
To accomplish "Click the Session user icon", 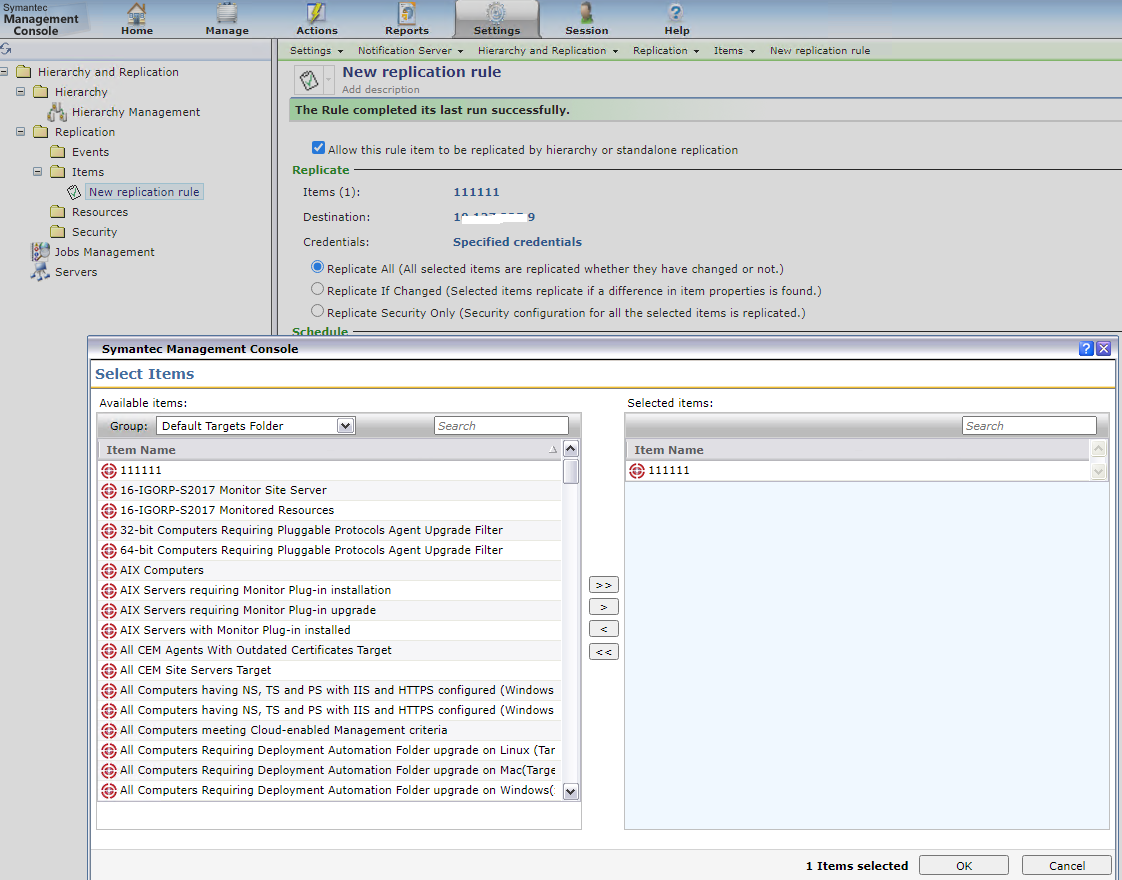I will pos(587,14).
